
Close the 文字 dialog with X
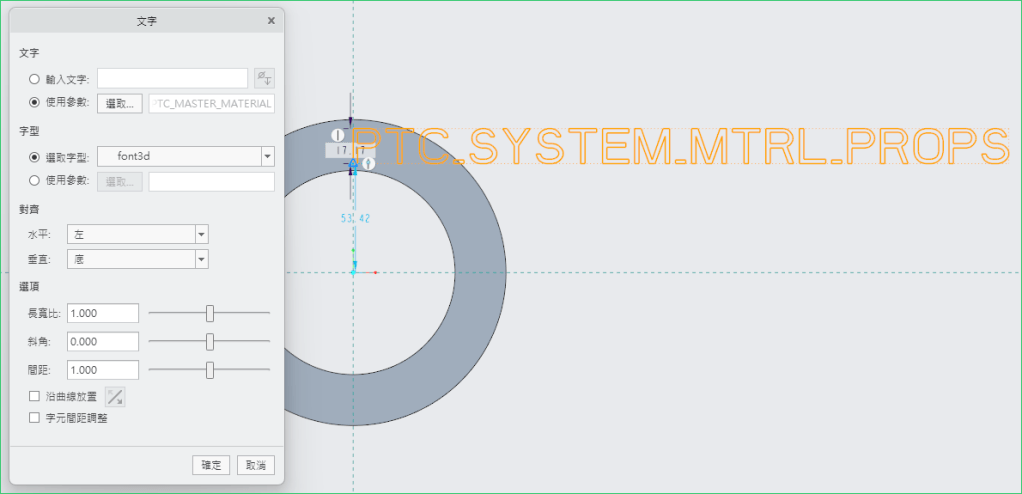pyautogui.click(x=271, y=20)
